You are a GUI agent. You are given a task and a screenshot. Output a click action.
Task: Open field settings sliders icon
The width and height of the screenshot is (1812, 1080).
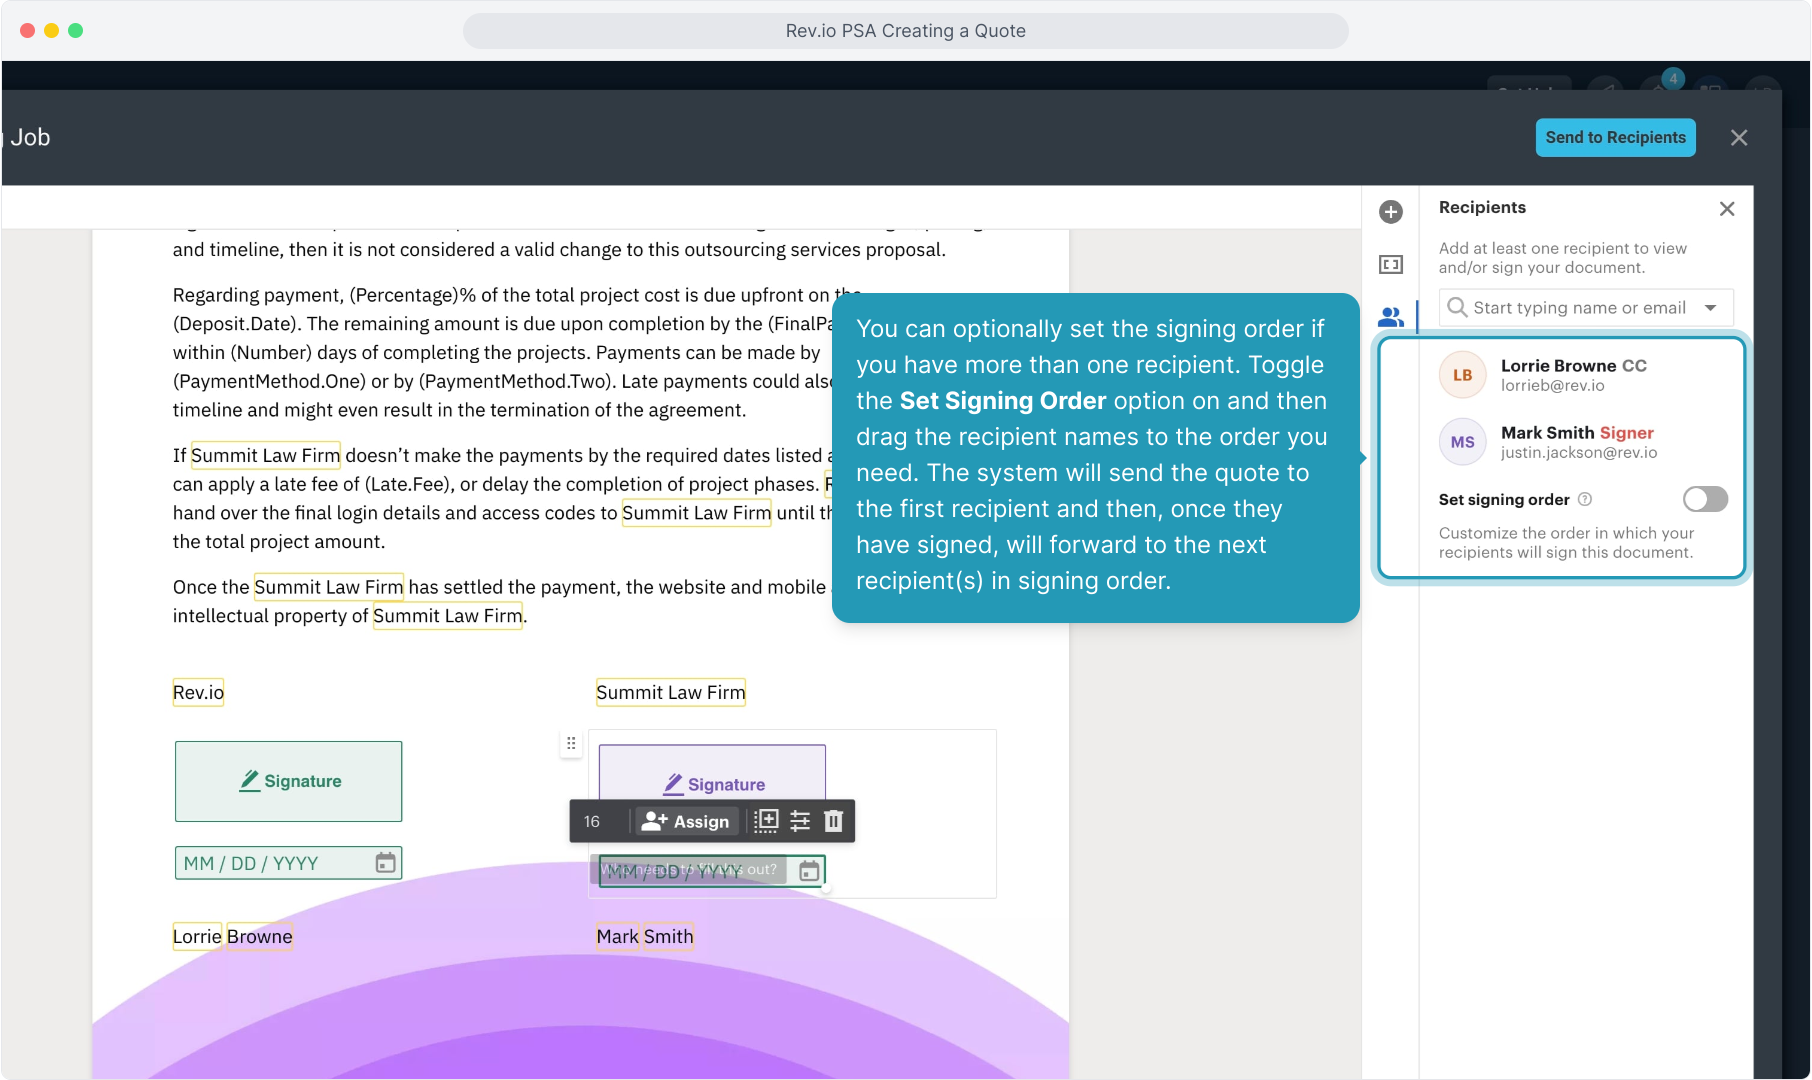point(800,821)
